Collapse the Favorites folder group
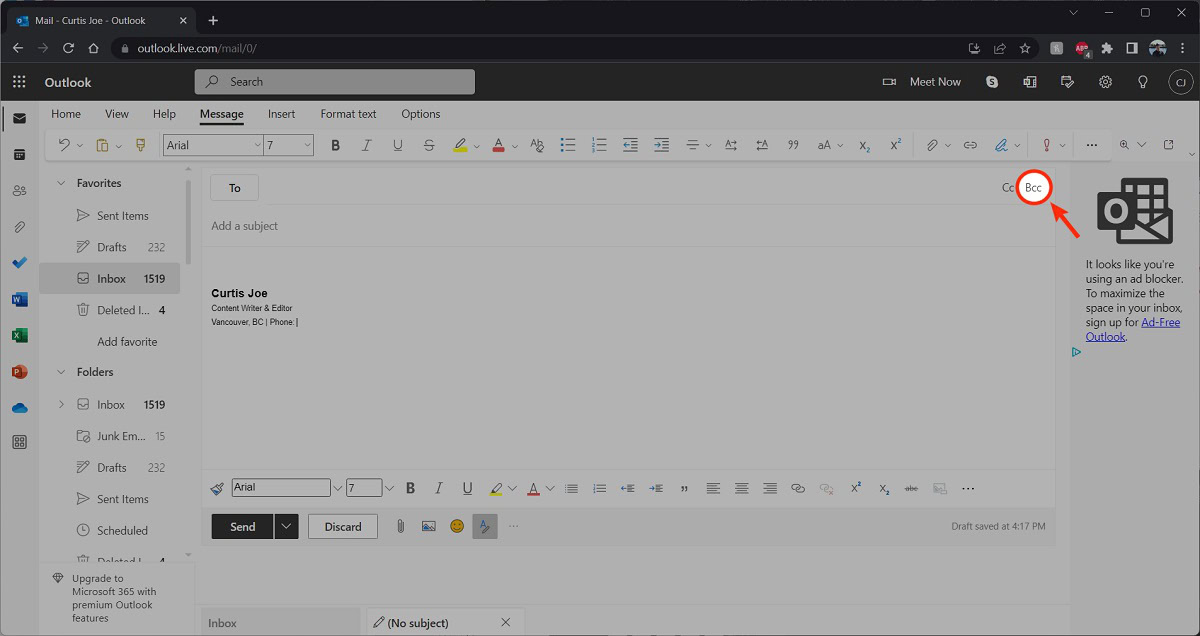1200x636 pixels. [61, 183]
